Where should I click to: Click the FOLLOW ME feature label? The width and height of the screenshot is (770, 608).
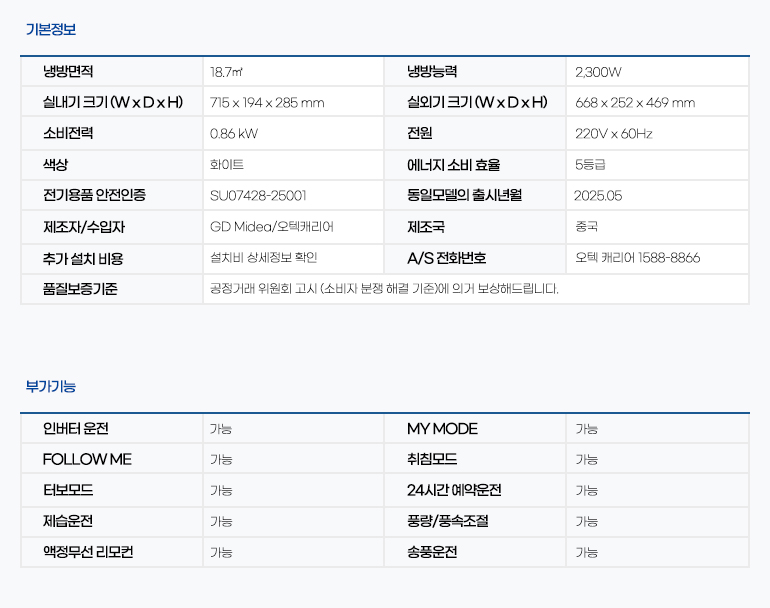coord(87,460)
